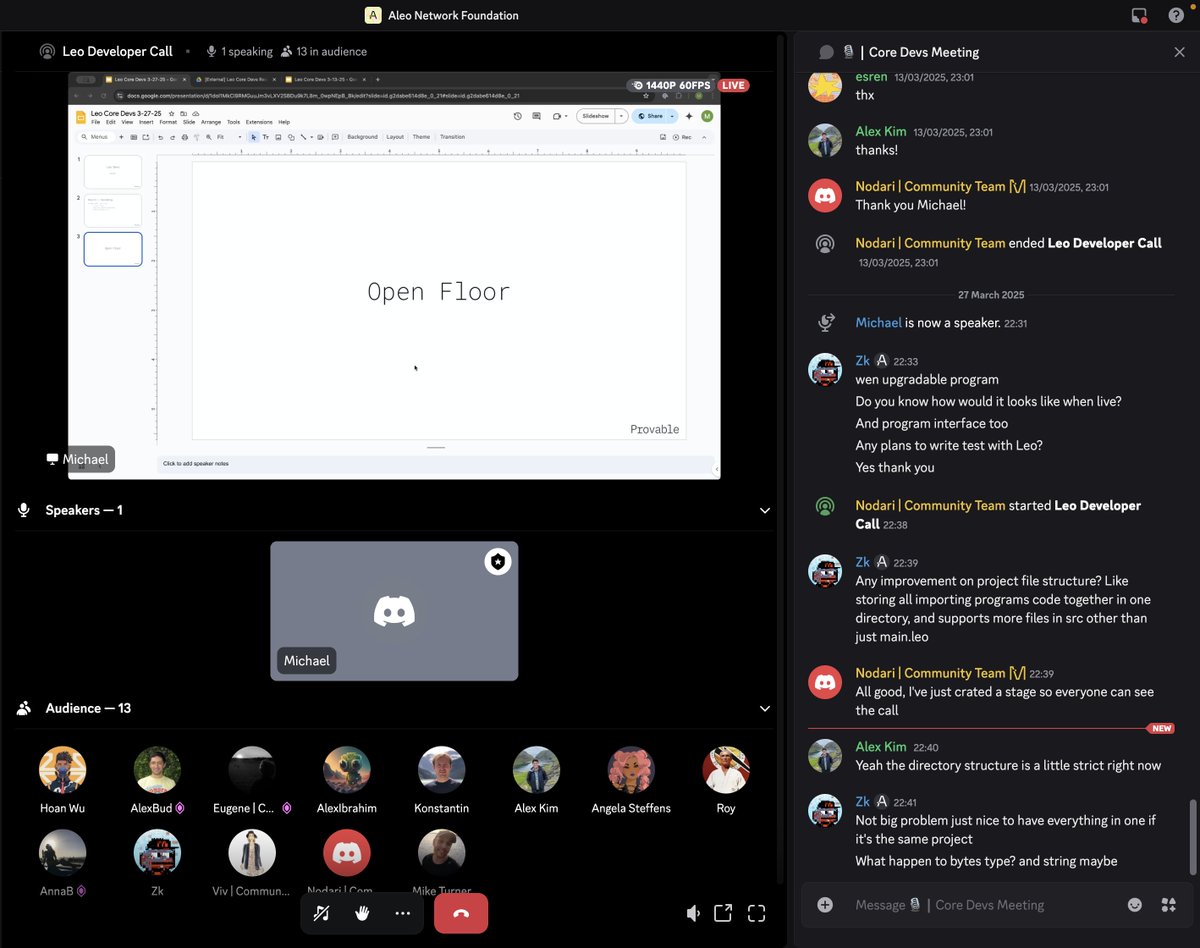Click the plus attach icon in message box

tap(825, 905)
